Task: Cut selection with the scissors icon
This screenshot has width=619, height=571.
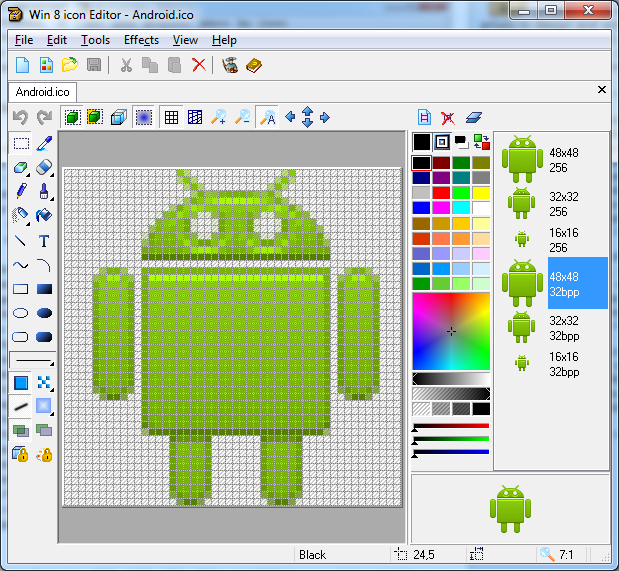Action: click(x=126, y=65)
